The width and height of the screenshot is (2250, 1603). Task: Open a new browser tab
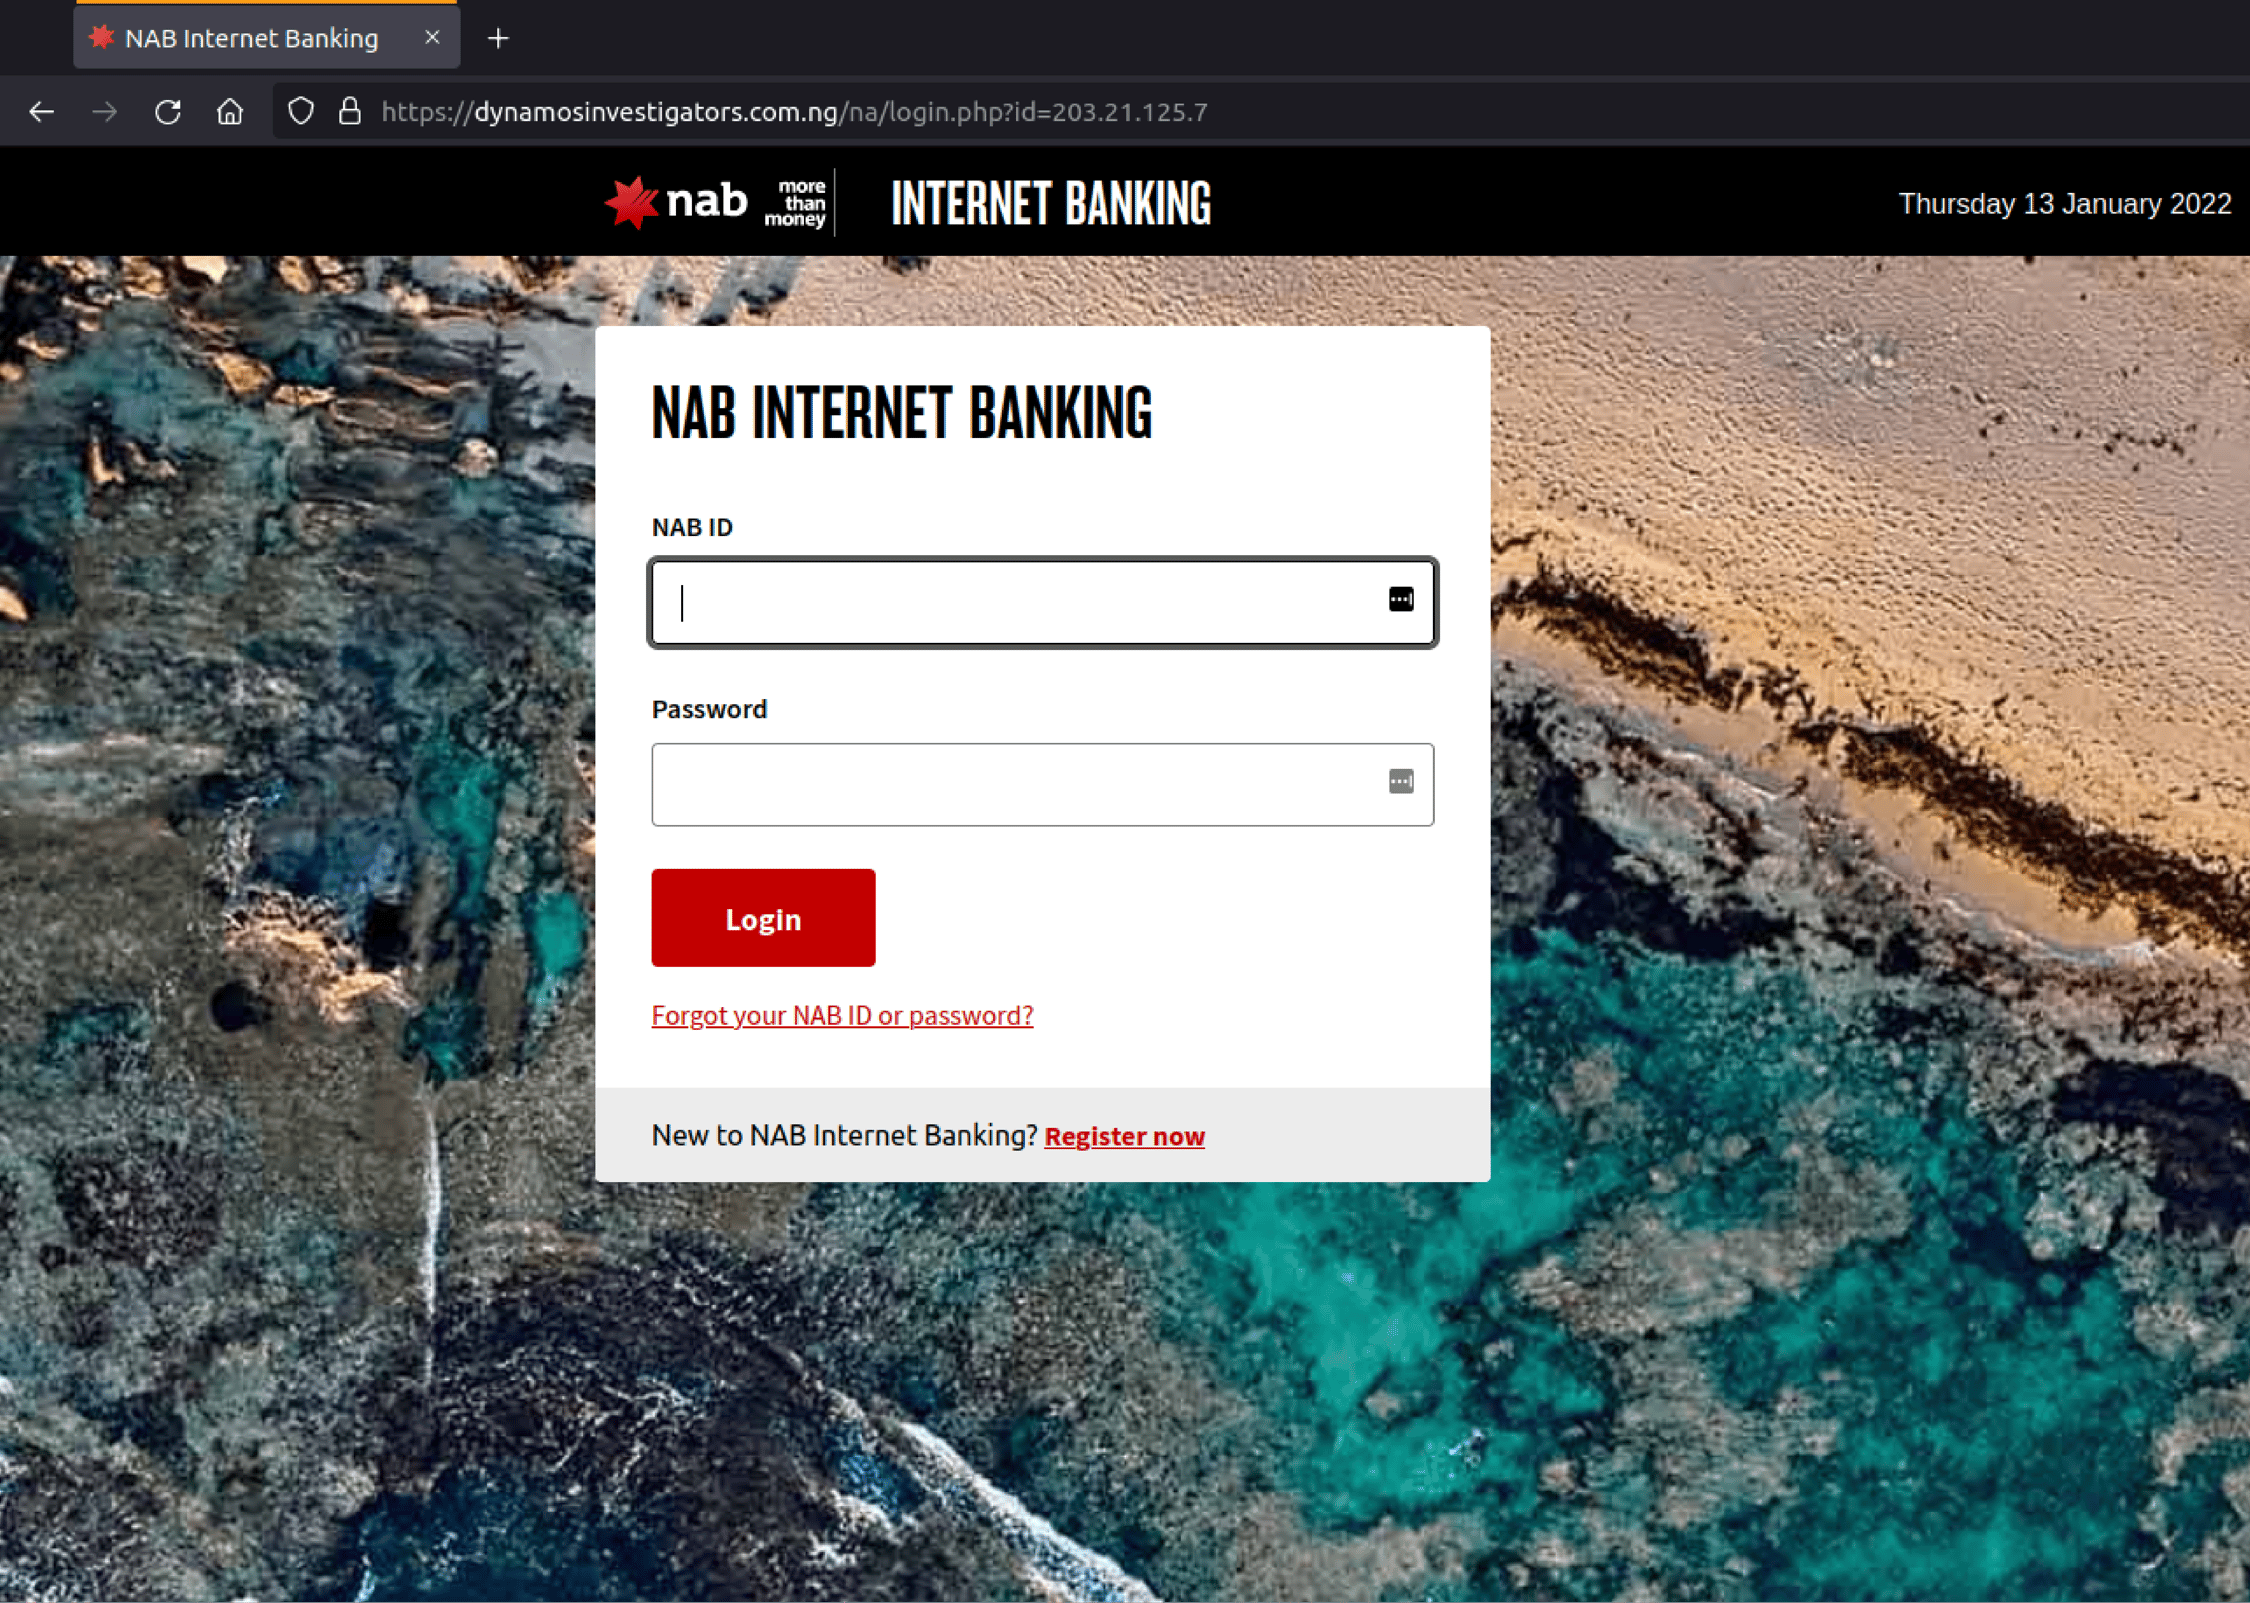pos(497,38)
